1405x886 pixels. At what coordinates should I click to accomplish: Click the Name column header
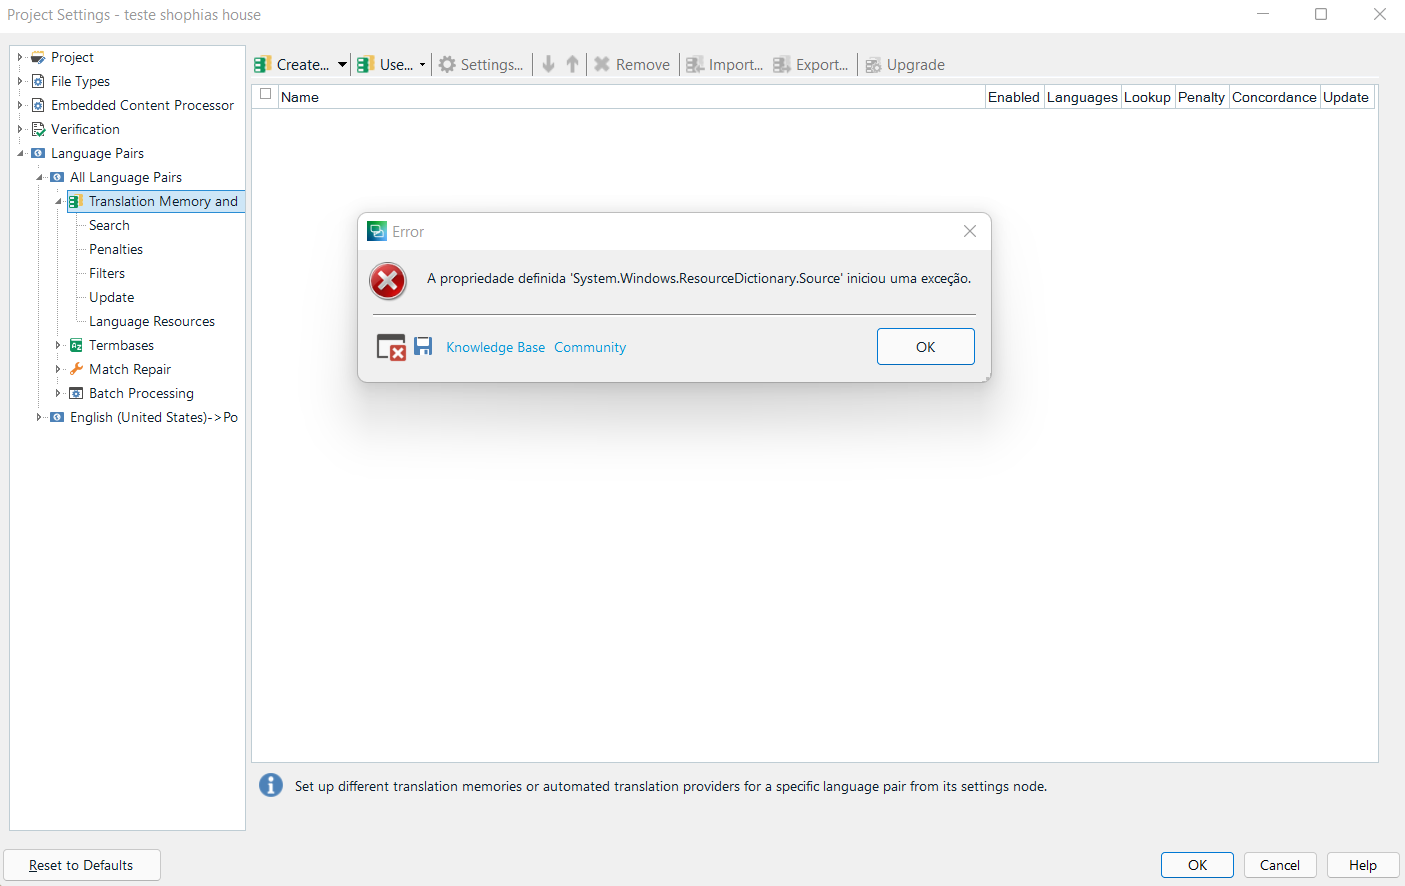point(632,97)
